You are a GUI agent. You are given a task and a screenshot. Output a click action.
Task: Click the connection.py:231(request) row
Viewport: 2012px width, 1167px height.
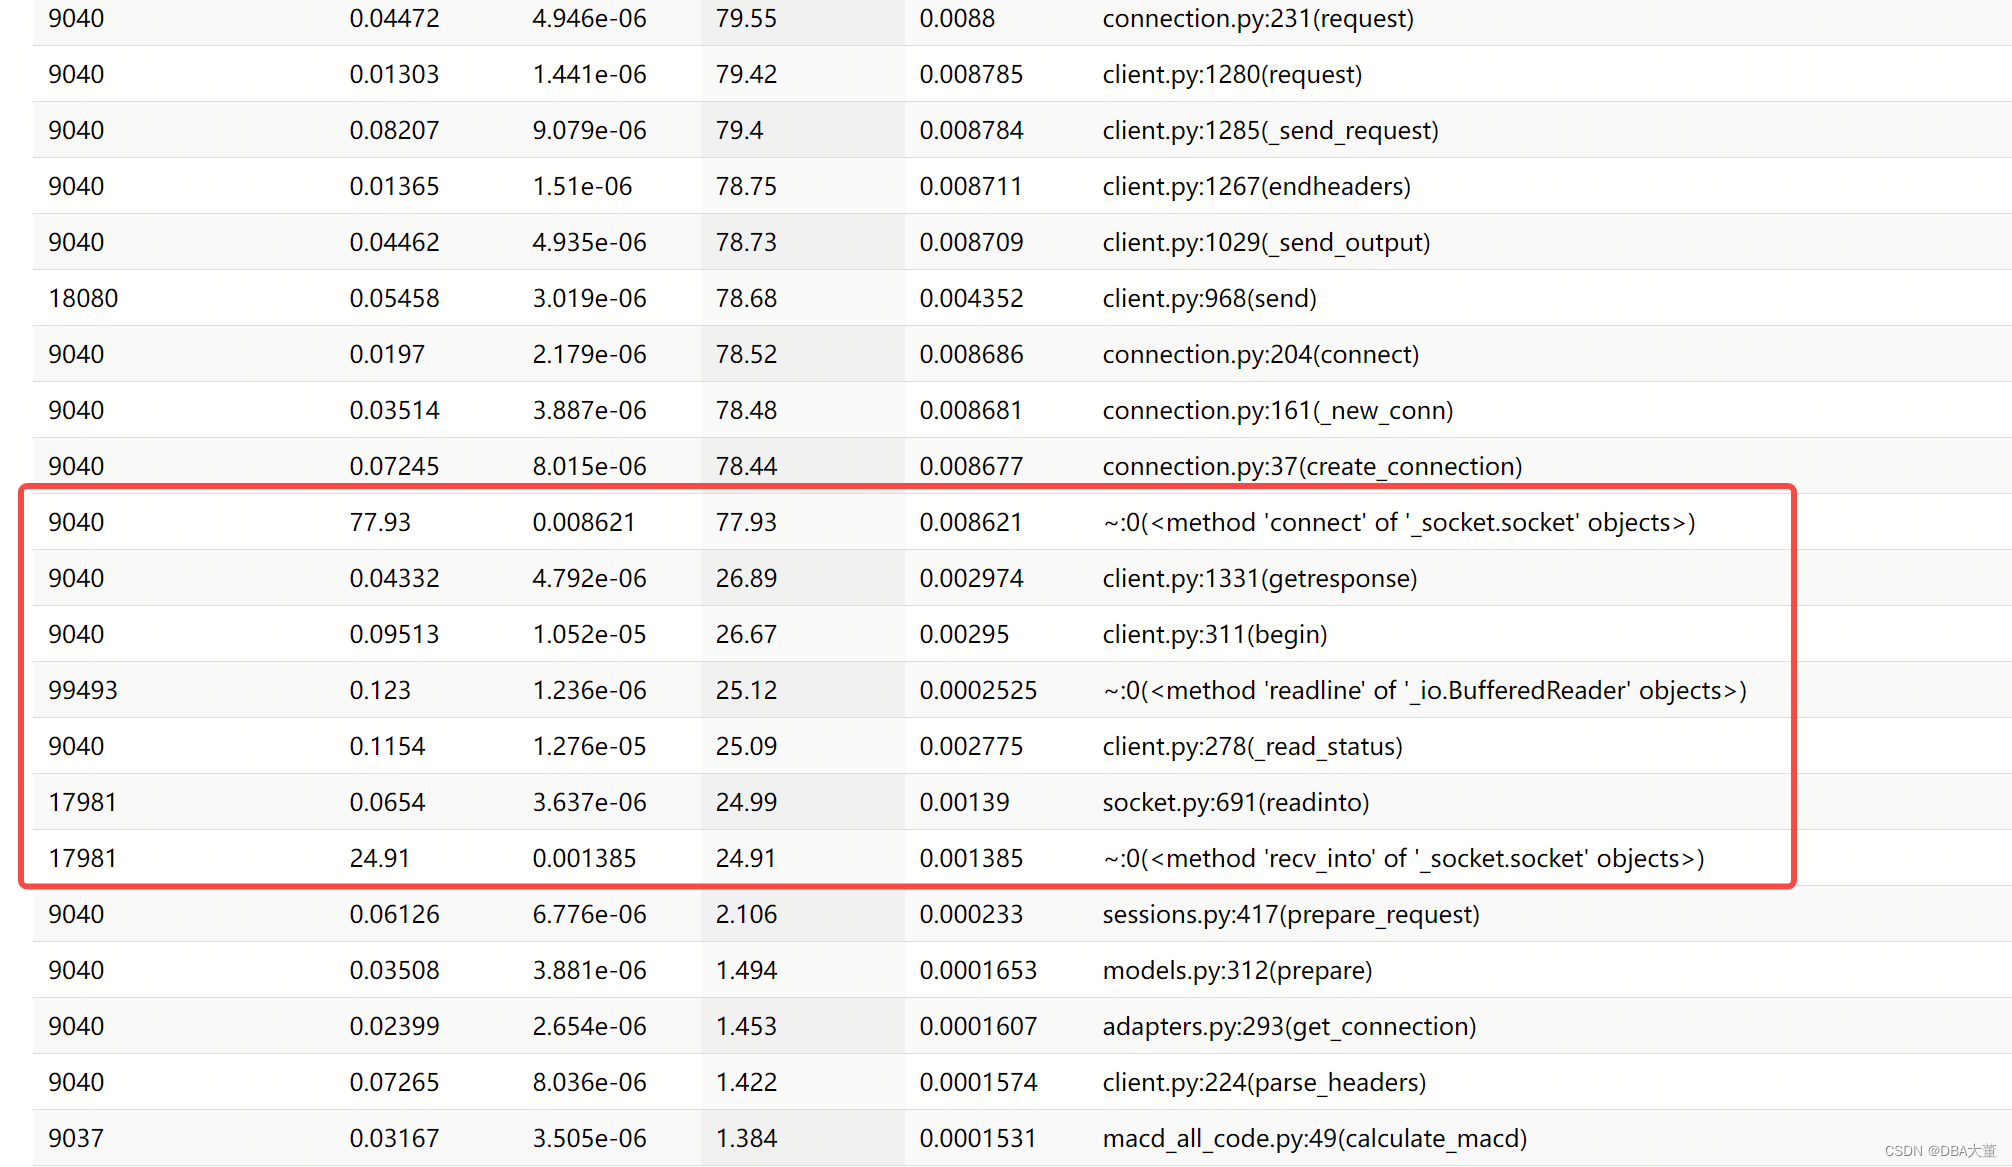coord(1257,18)
